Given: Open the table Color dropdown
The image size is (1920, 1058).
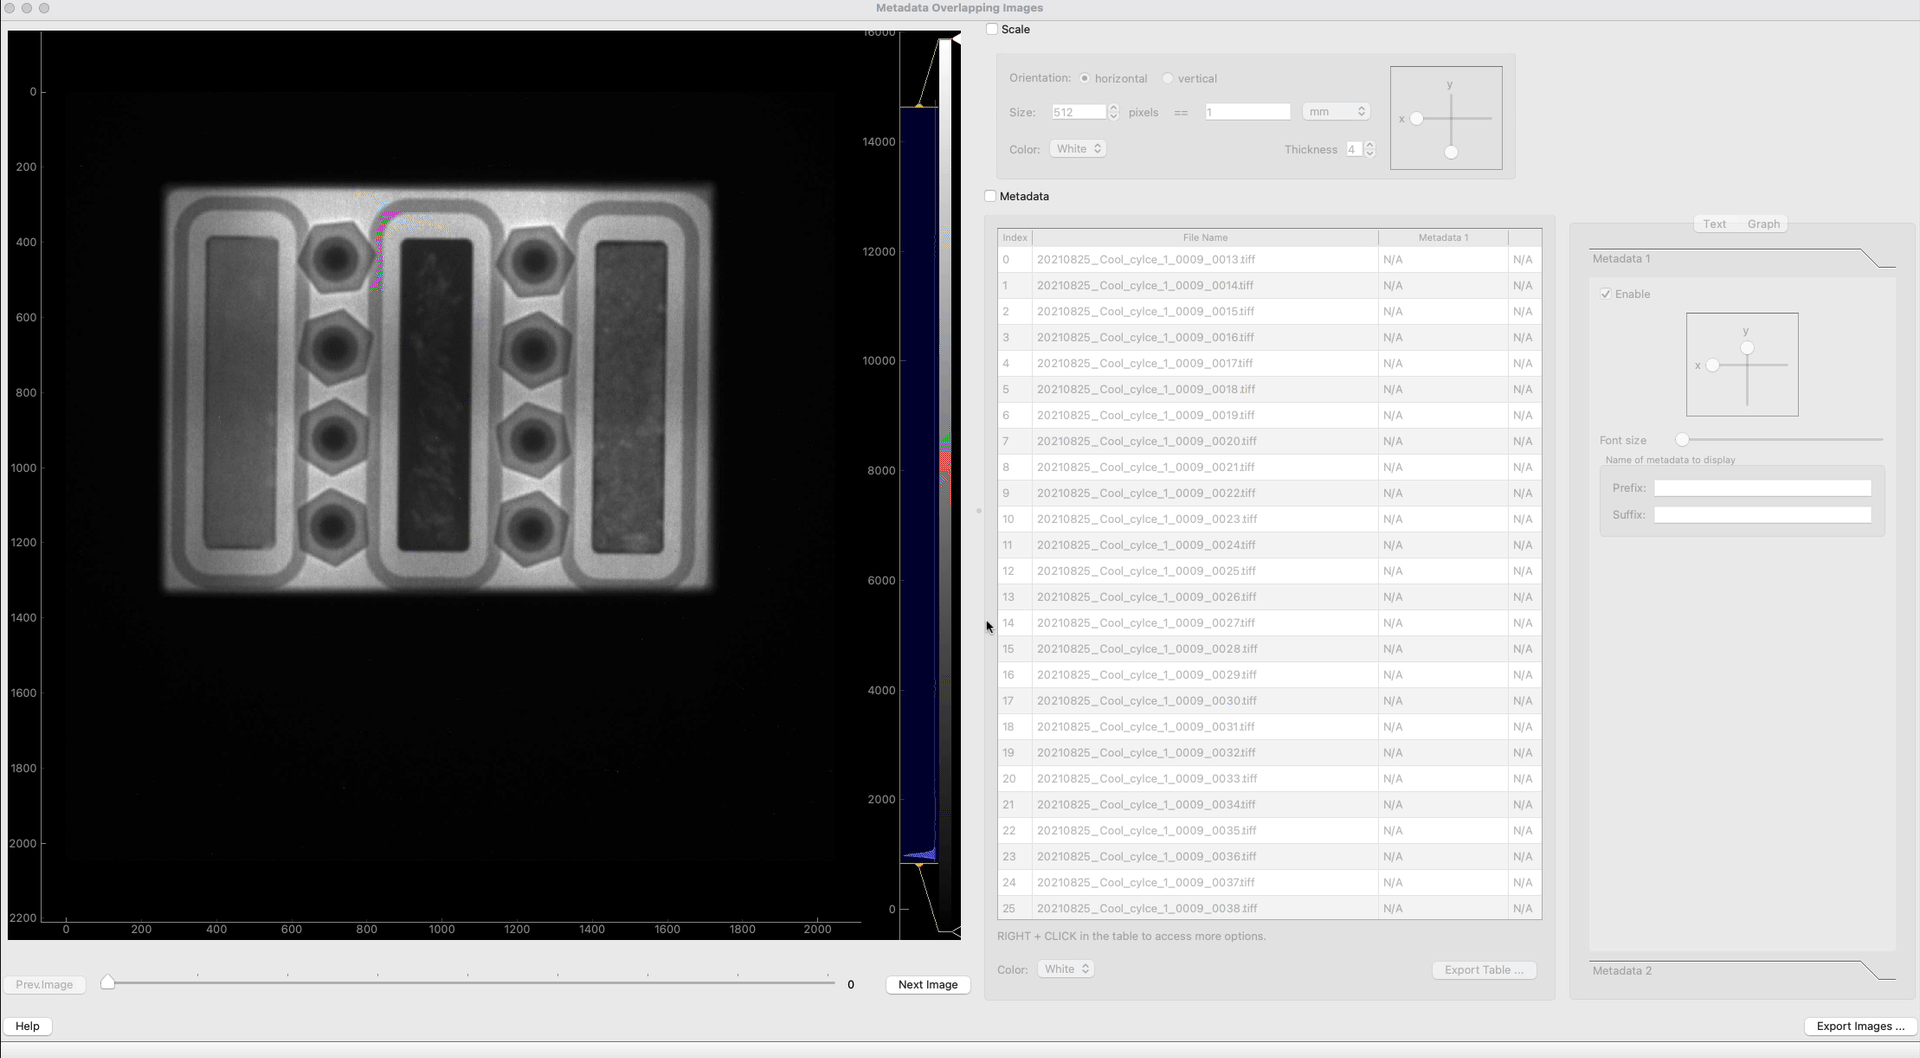Looking at the screenshot, I should click(x=1066, y=969).
